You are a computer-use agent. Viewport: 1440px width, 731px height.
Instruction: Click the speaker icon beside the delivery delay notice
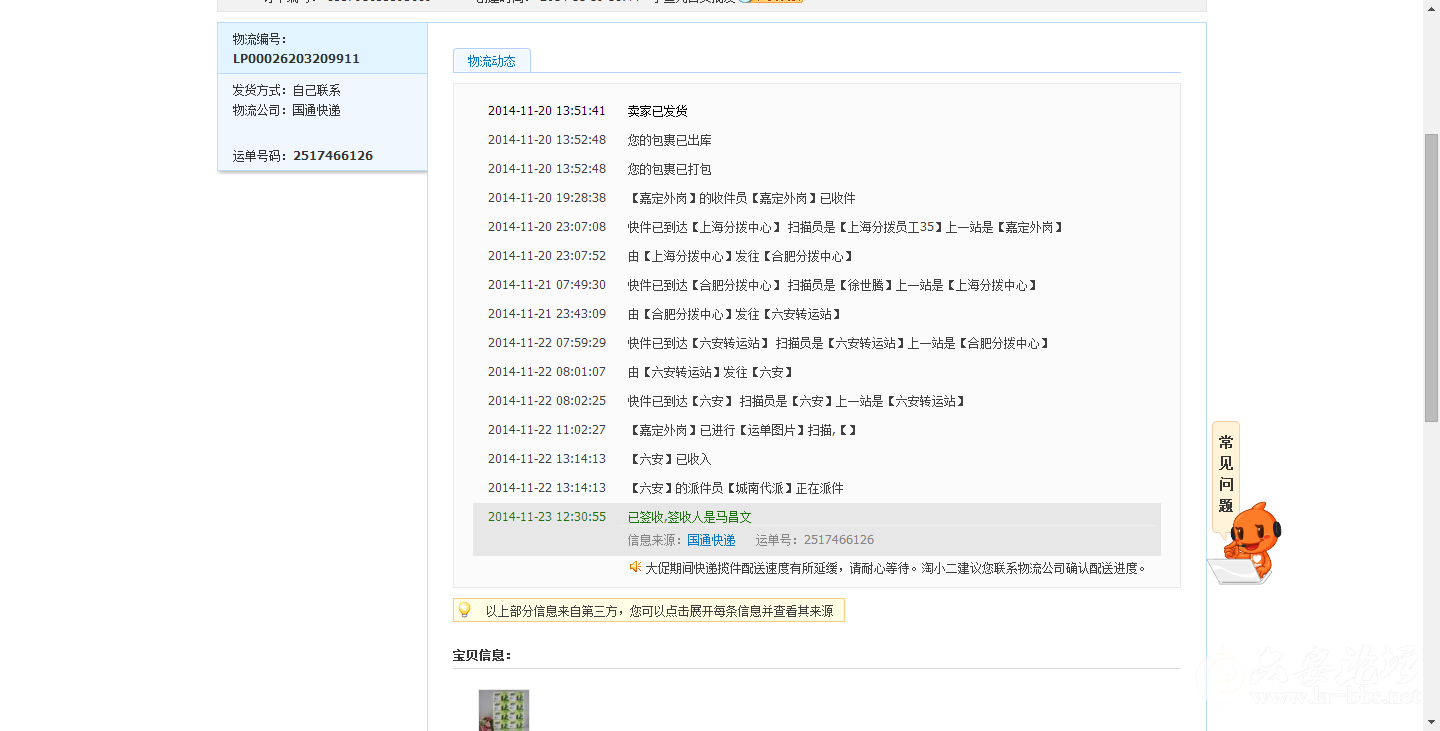(x=634, y=566)
